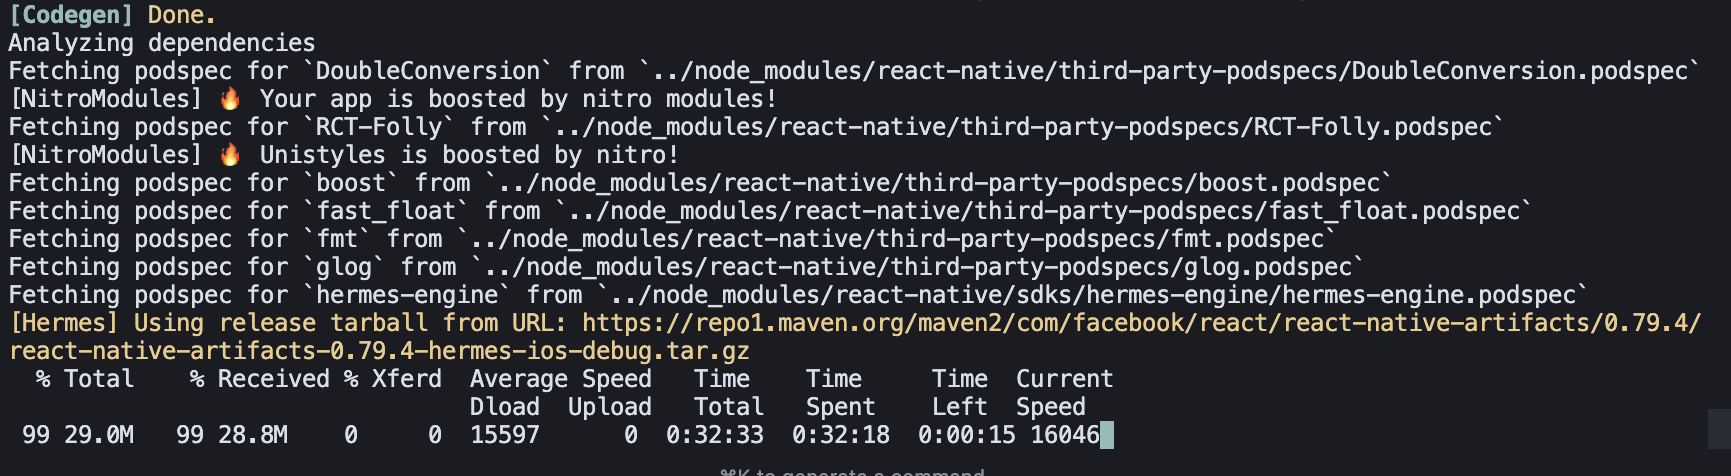Screen dimensions: 1731x476
Task: Click the boost.podspec path
Action: pos(938,183)
